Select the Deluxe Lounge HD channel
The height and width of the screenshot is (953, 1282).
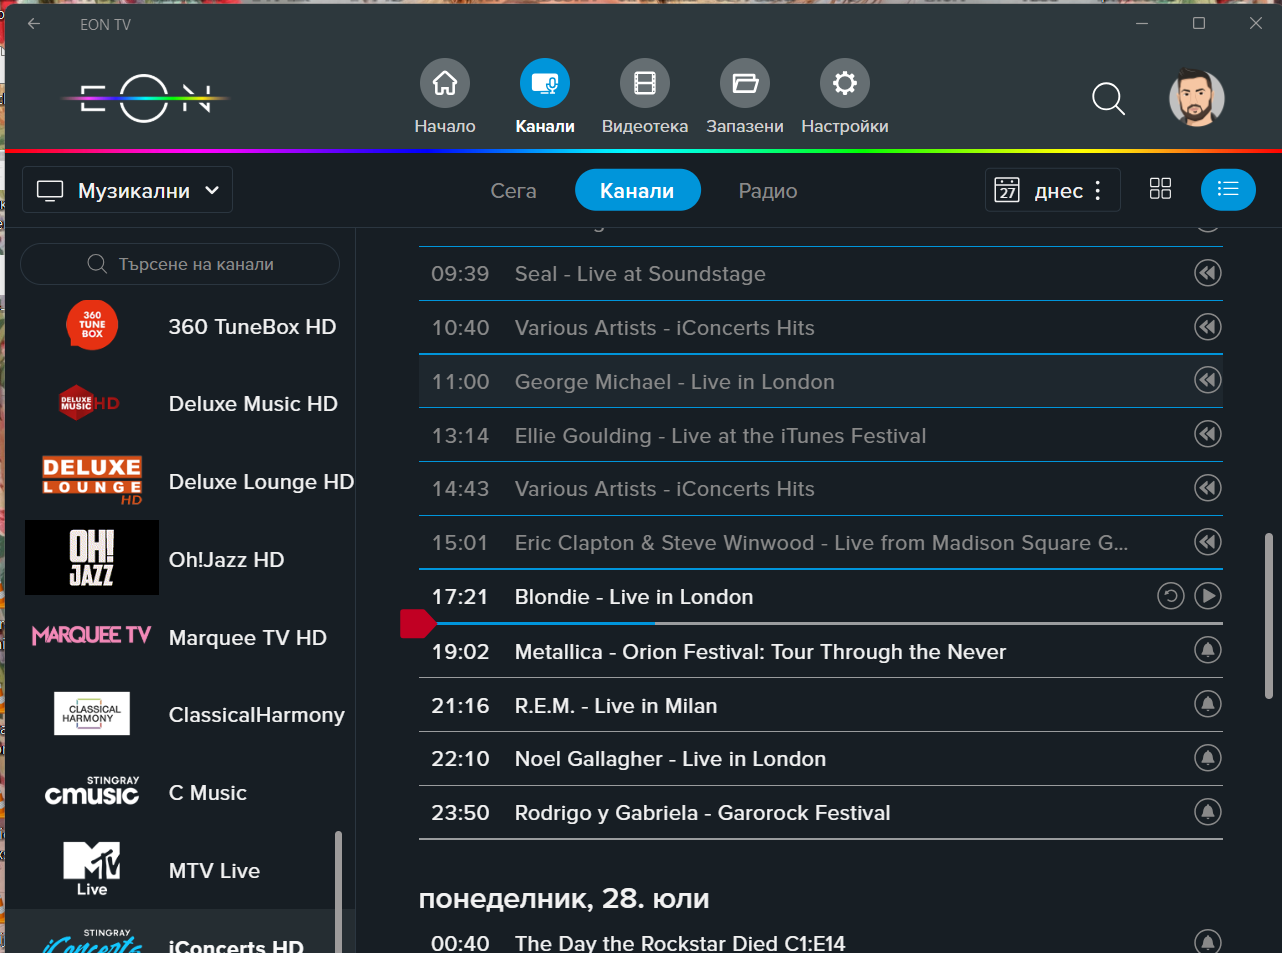tap(180, 482)
